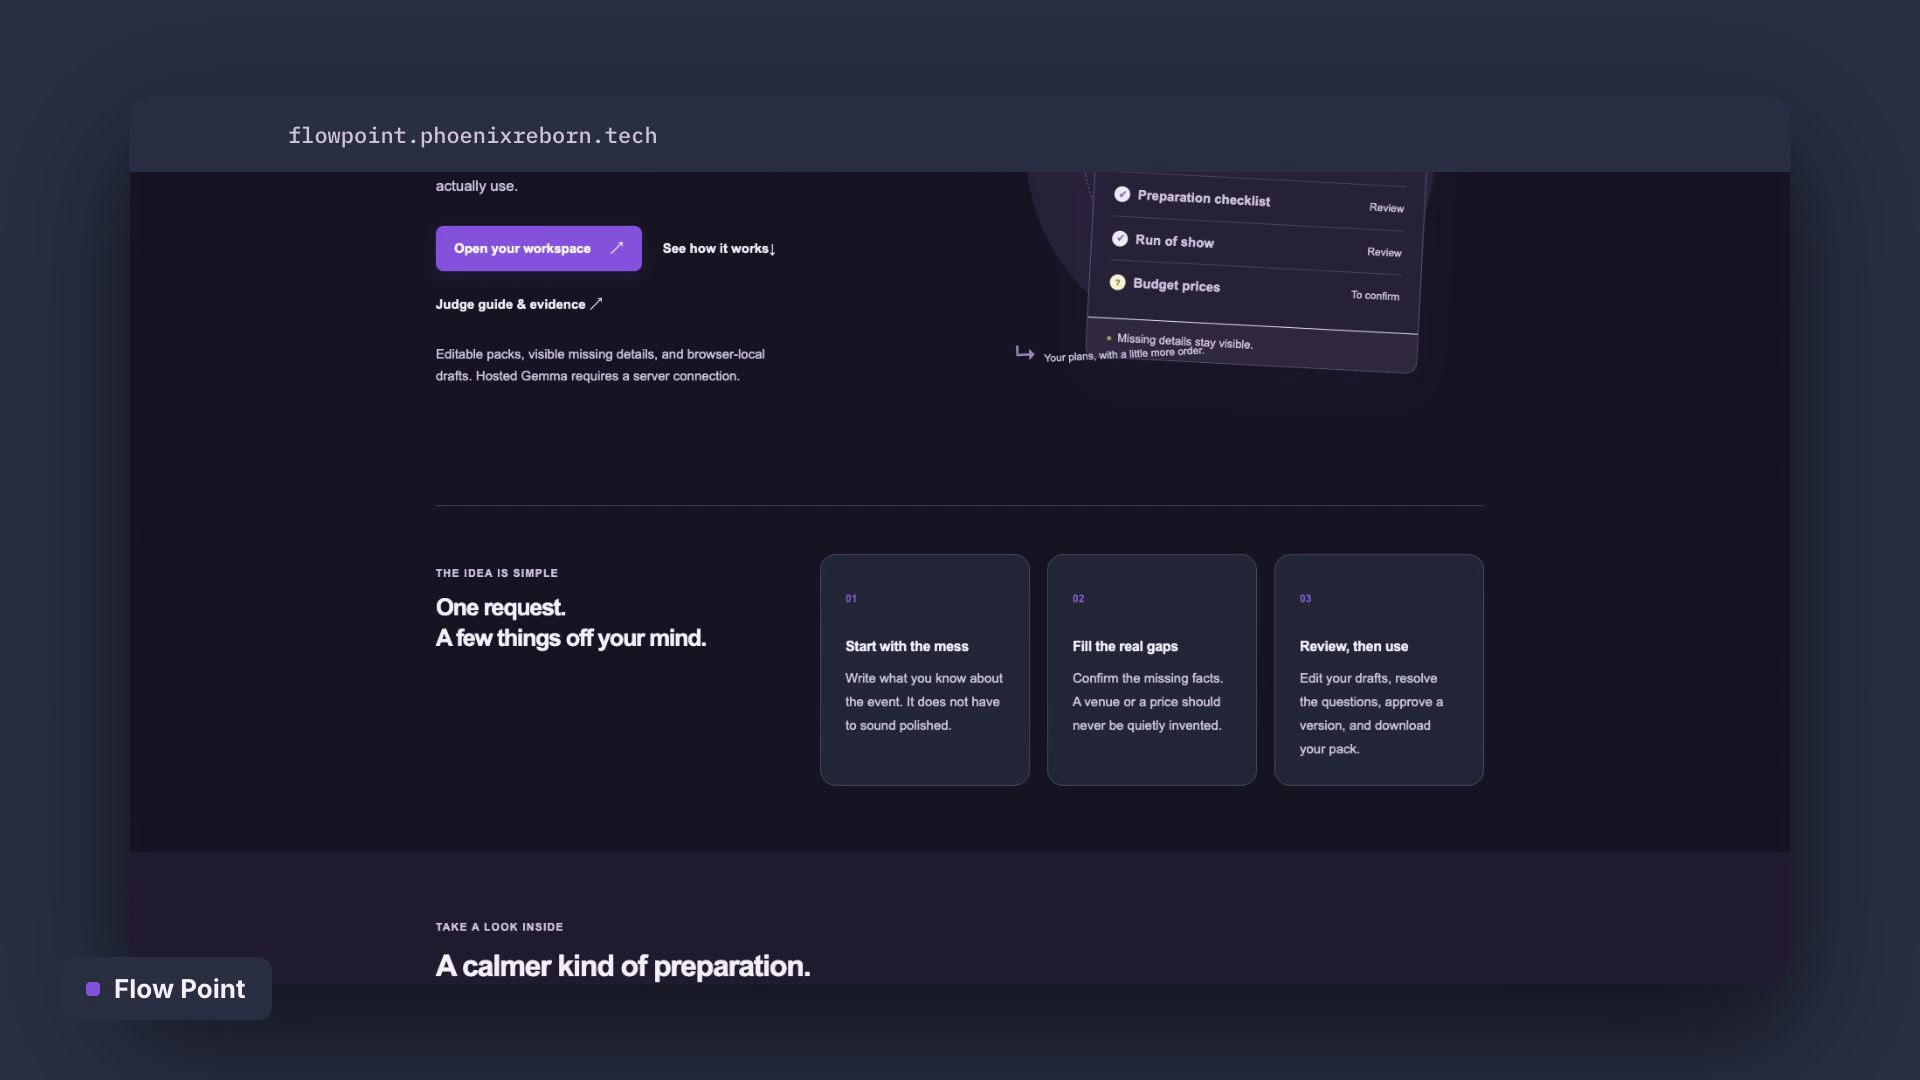Click the check icon beside Run of show
This screenshot has height=1080, width=1920.
click(x=1120, y=238)
